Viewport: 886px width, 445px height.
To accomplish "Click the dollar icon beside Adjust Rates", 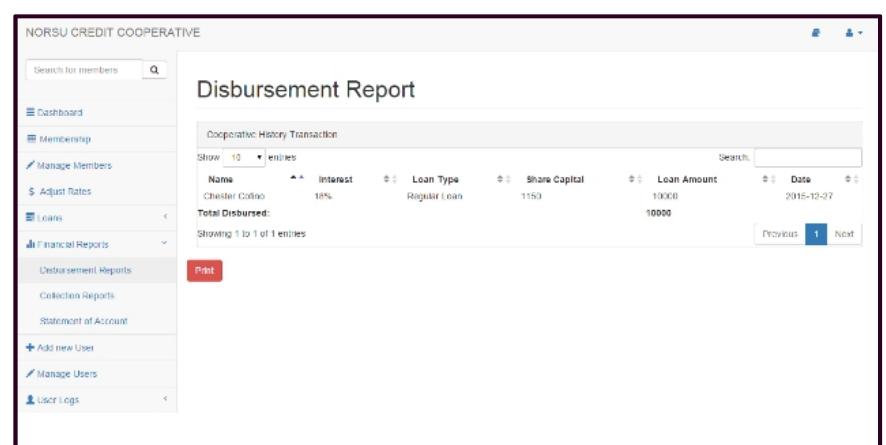I will 31,191.
